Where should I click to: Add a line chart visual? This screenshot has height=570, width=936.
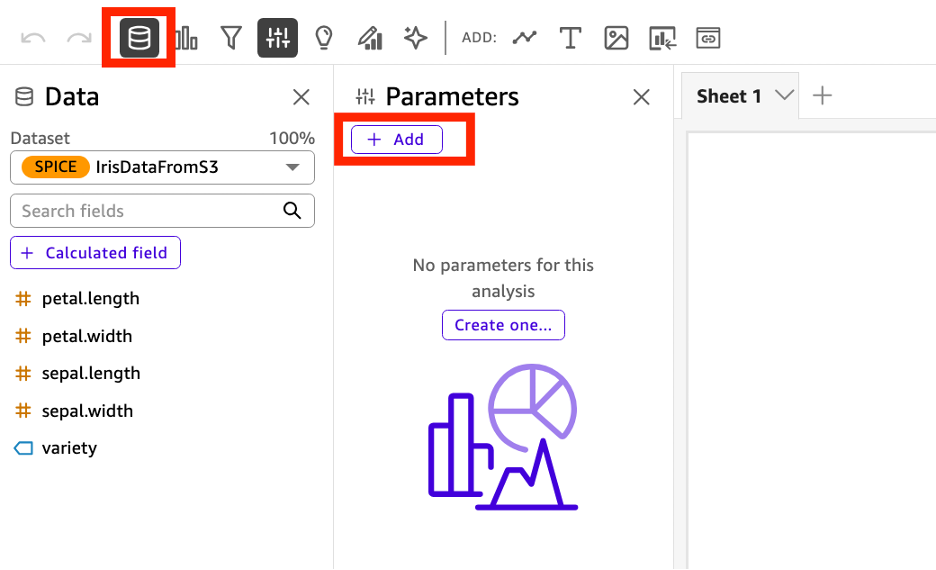(x=525, y=39)
